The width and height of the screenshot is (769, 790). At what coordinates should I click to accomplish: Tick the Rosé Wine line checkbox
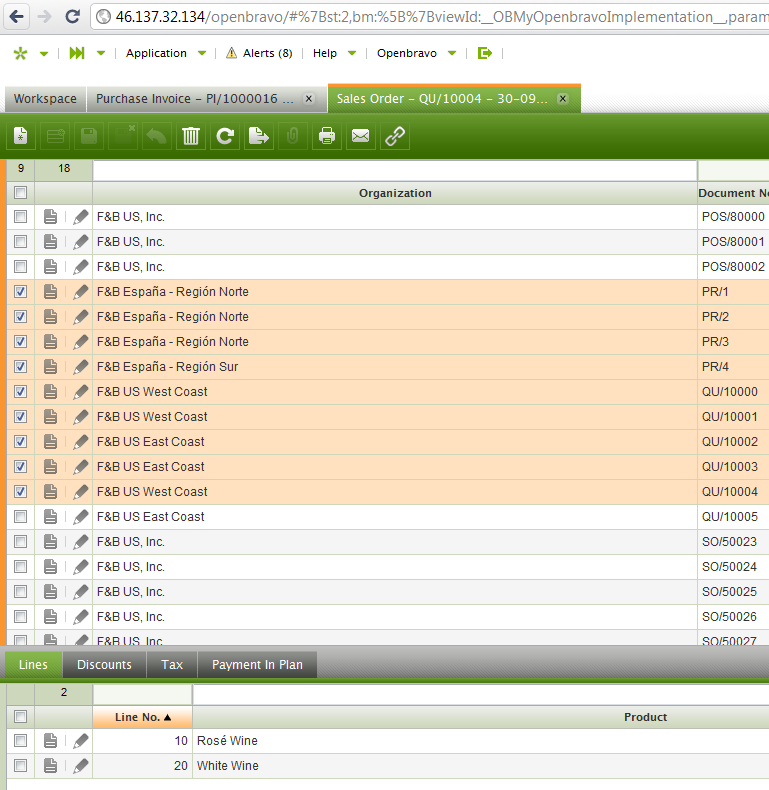click(20, 741)
